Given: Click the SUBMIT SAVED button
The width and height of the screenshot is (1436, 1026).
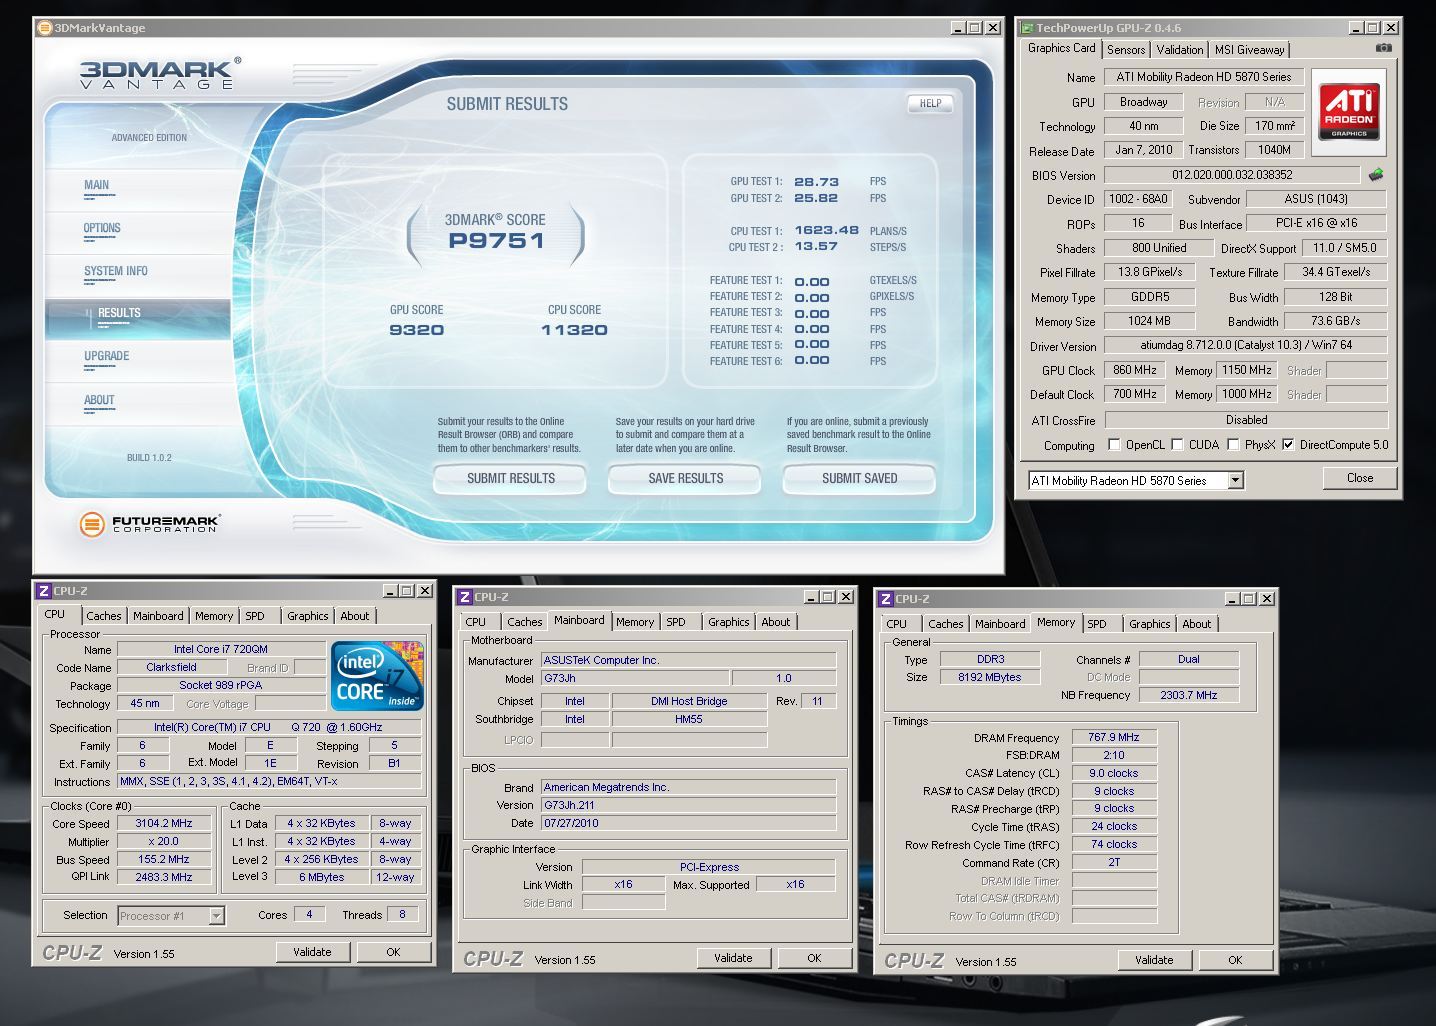Looking at the screenshot, I should coord(859,479).
